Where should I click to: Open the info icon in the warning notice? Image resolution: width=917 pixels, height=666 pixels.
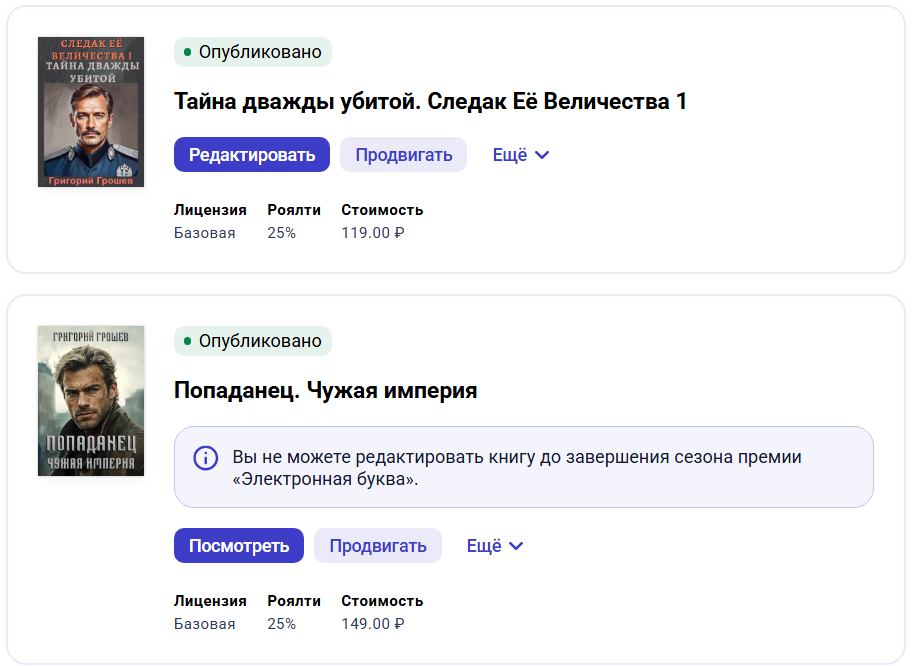205,458
